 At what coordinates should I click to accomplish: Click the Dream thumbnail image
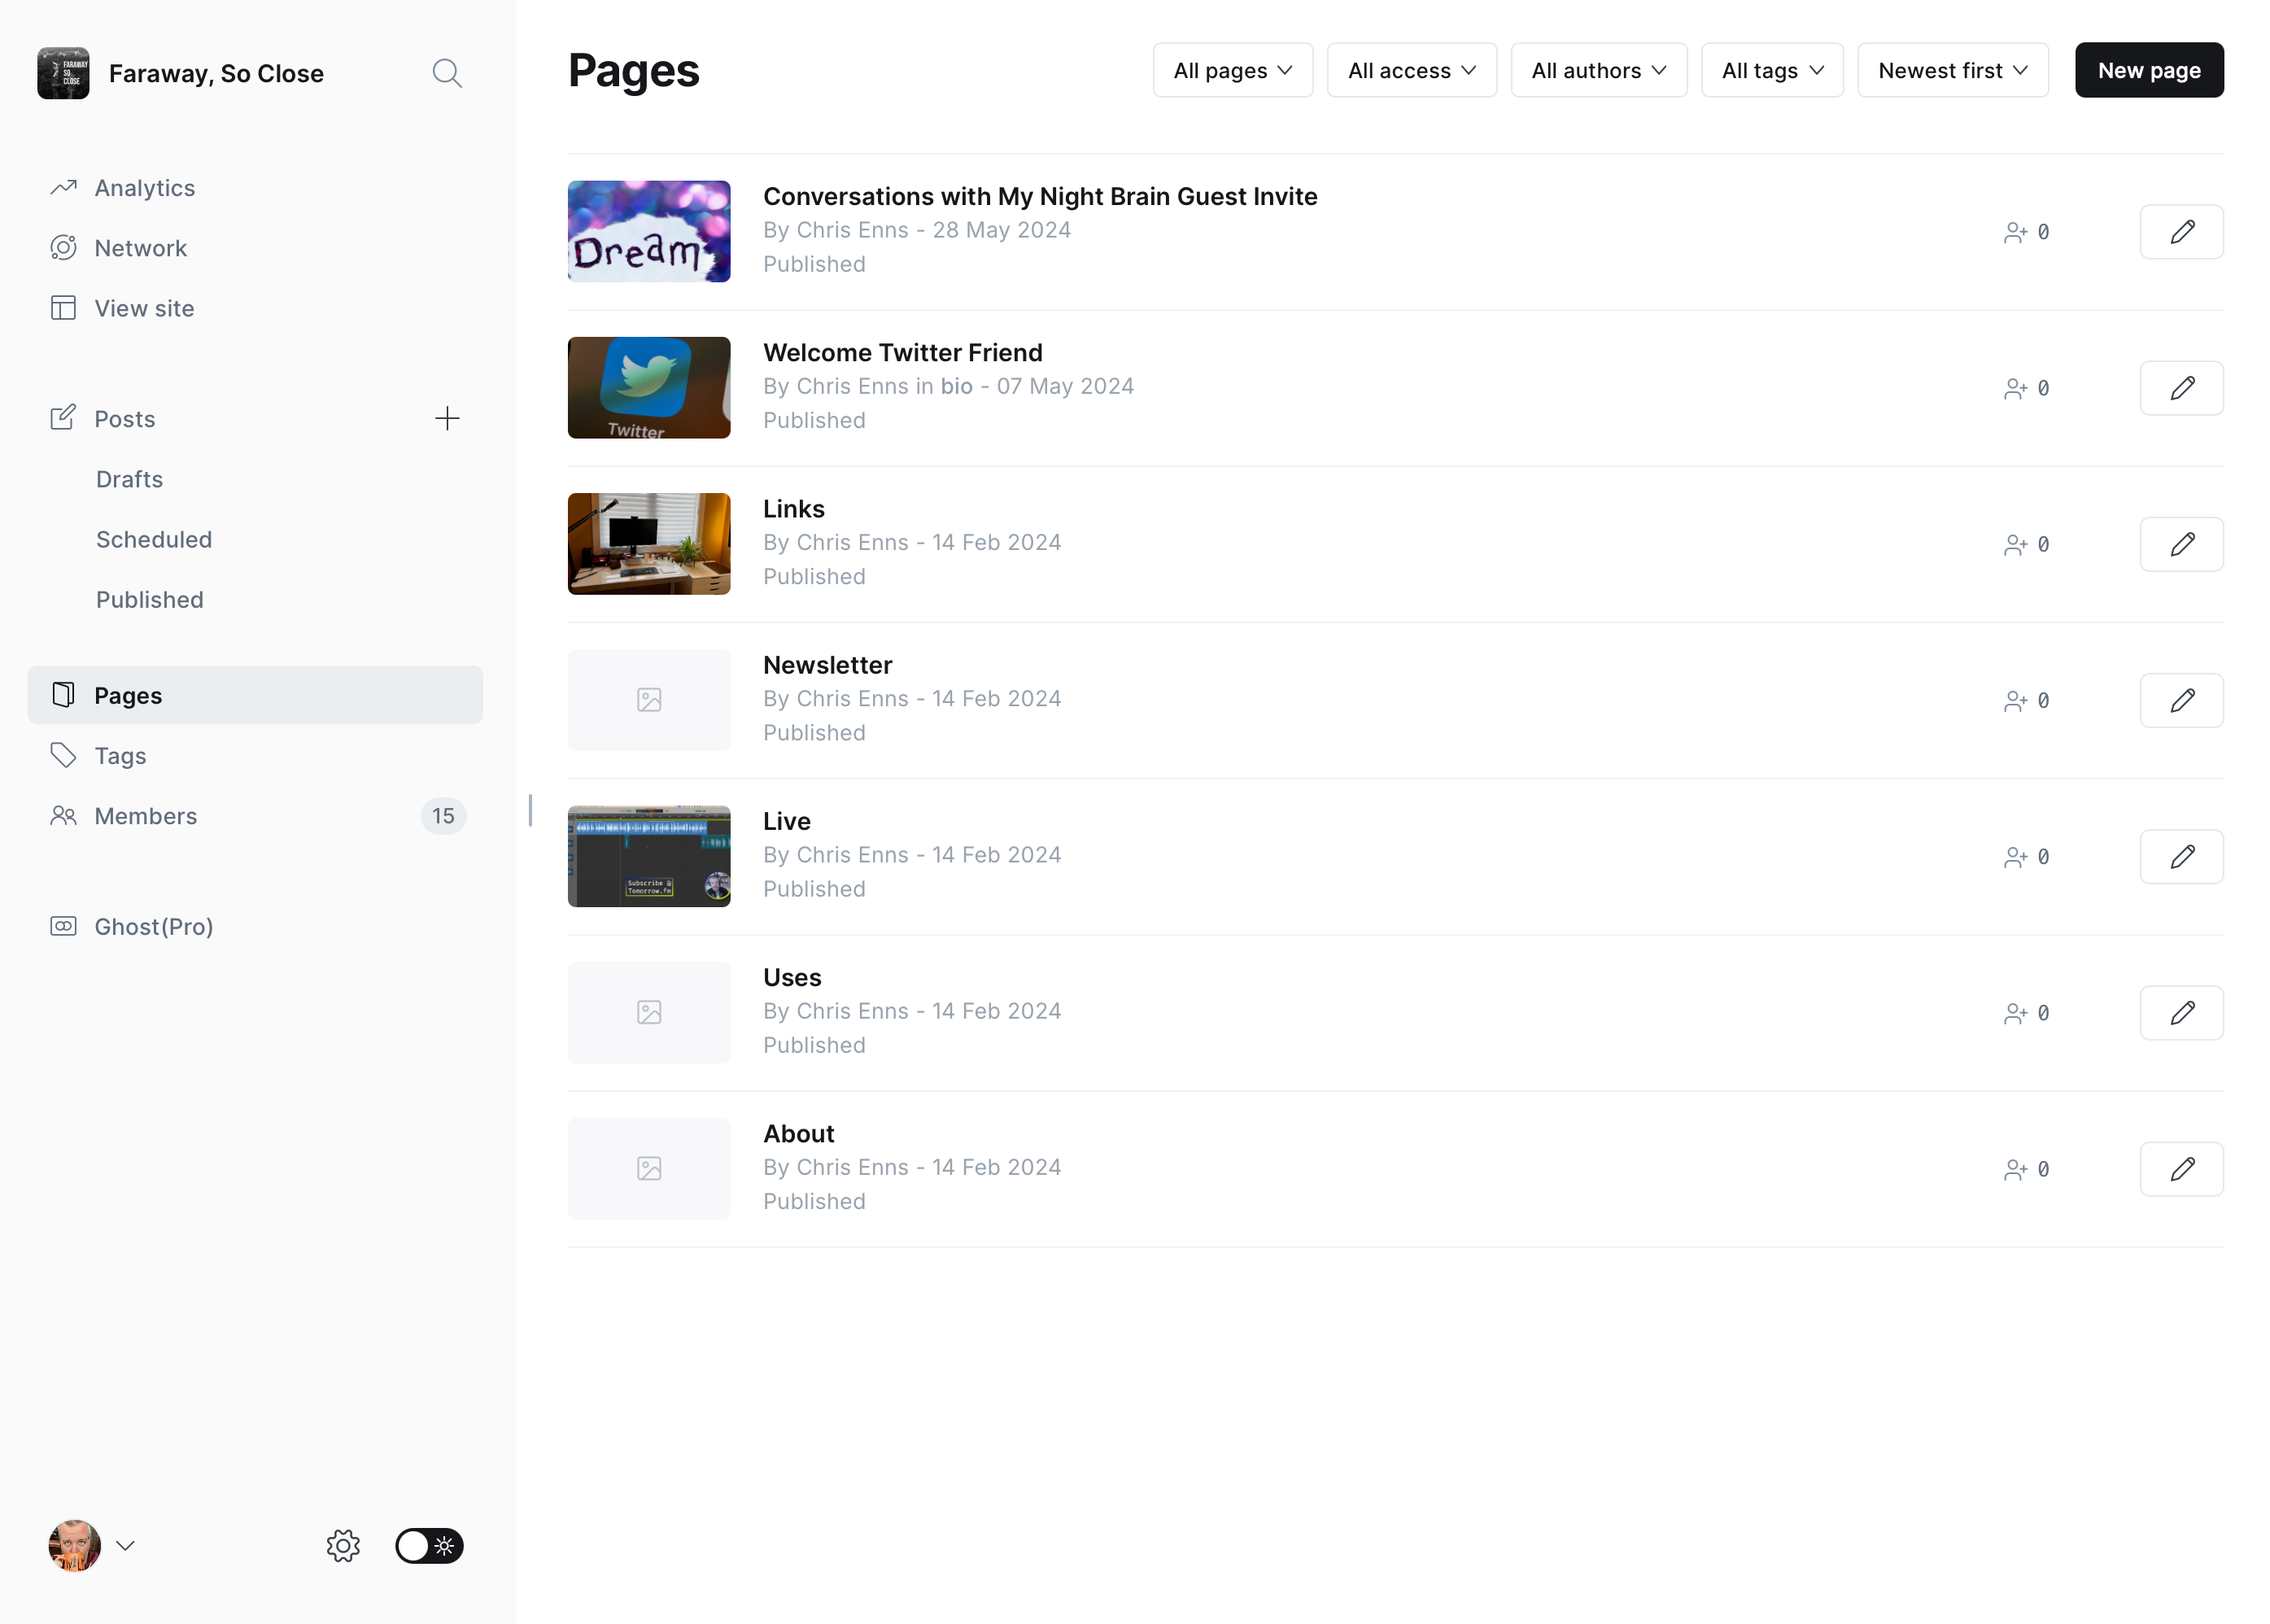tap(649, 231)
